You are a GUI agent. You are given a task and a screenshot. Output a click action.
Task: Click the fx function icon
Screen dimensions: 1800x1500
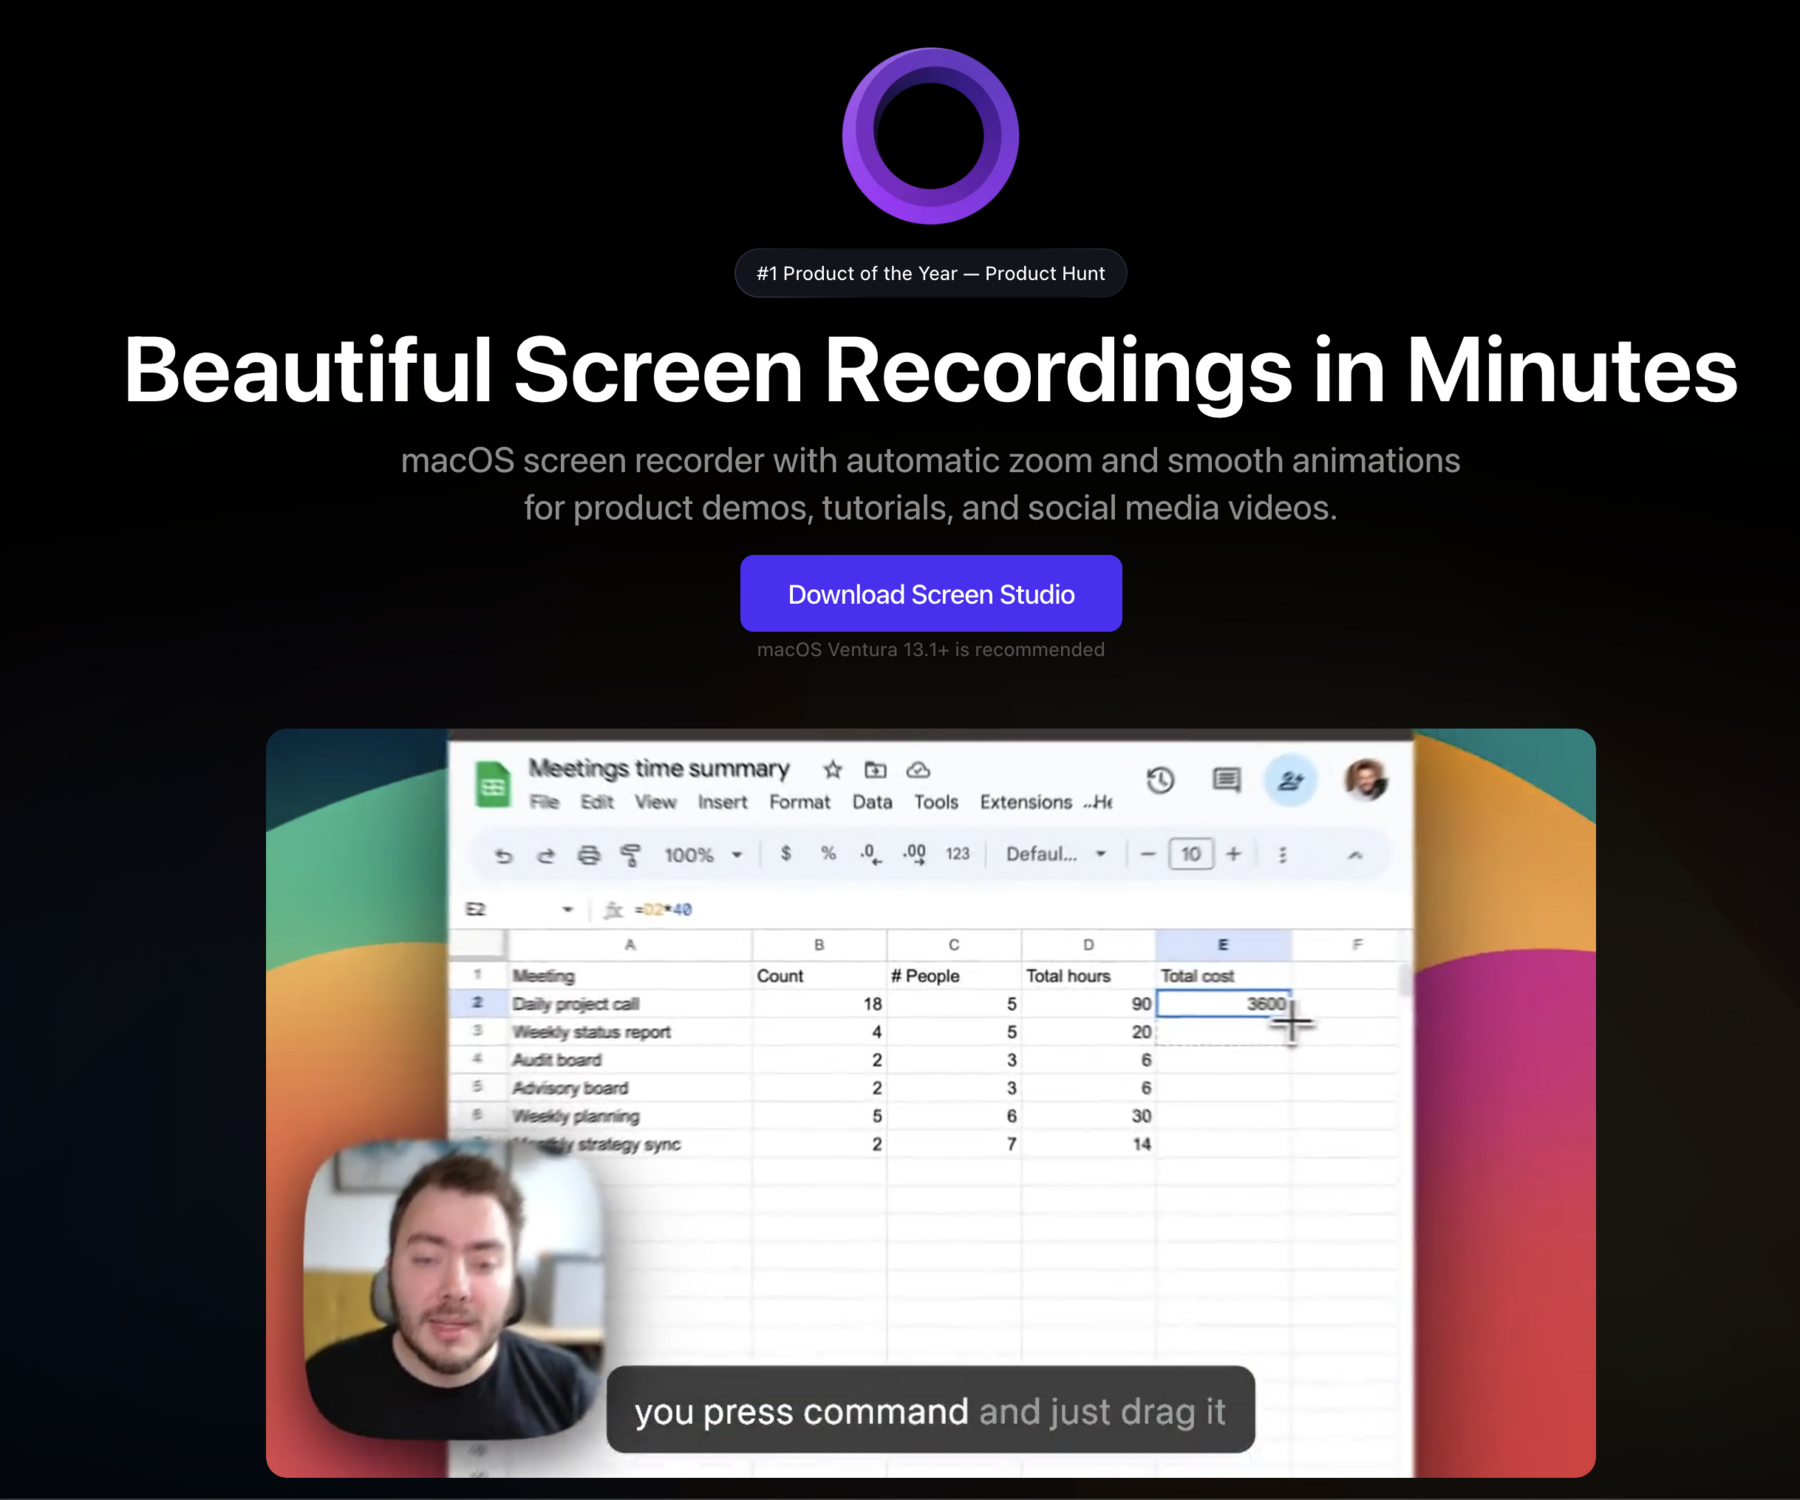(613, 910)
